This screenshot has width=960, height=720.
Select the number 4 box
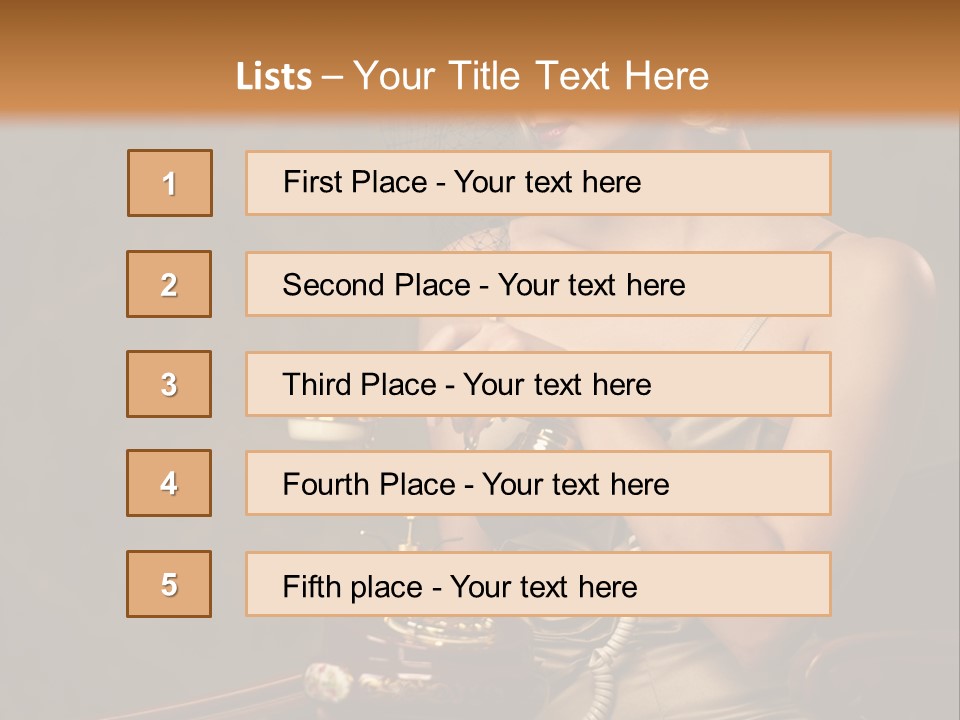click(169, 483)
